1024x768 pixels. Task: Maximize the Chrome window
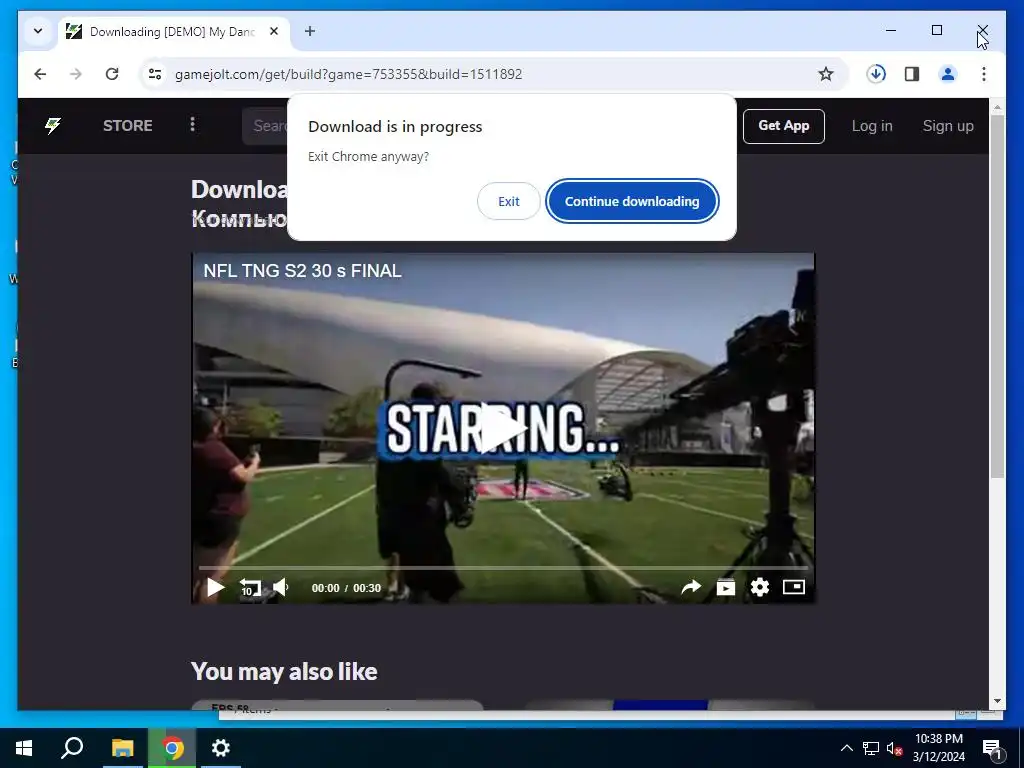[x=936, y=30]
